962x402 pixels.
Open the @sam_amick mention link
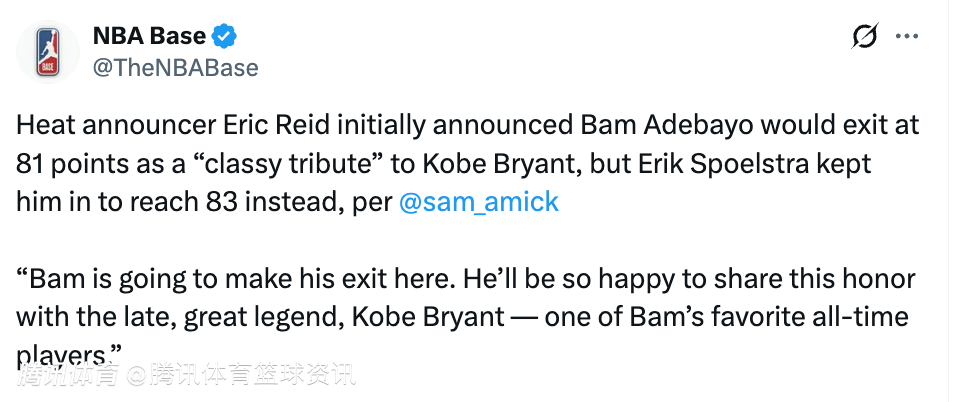coord(478,201)
